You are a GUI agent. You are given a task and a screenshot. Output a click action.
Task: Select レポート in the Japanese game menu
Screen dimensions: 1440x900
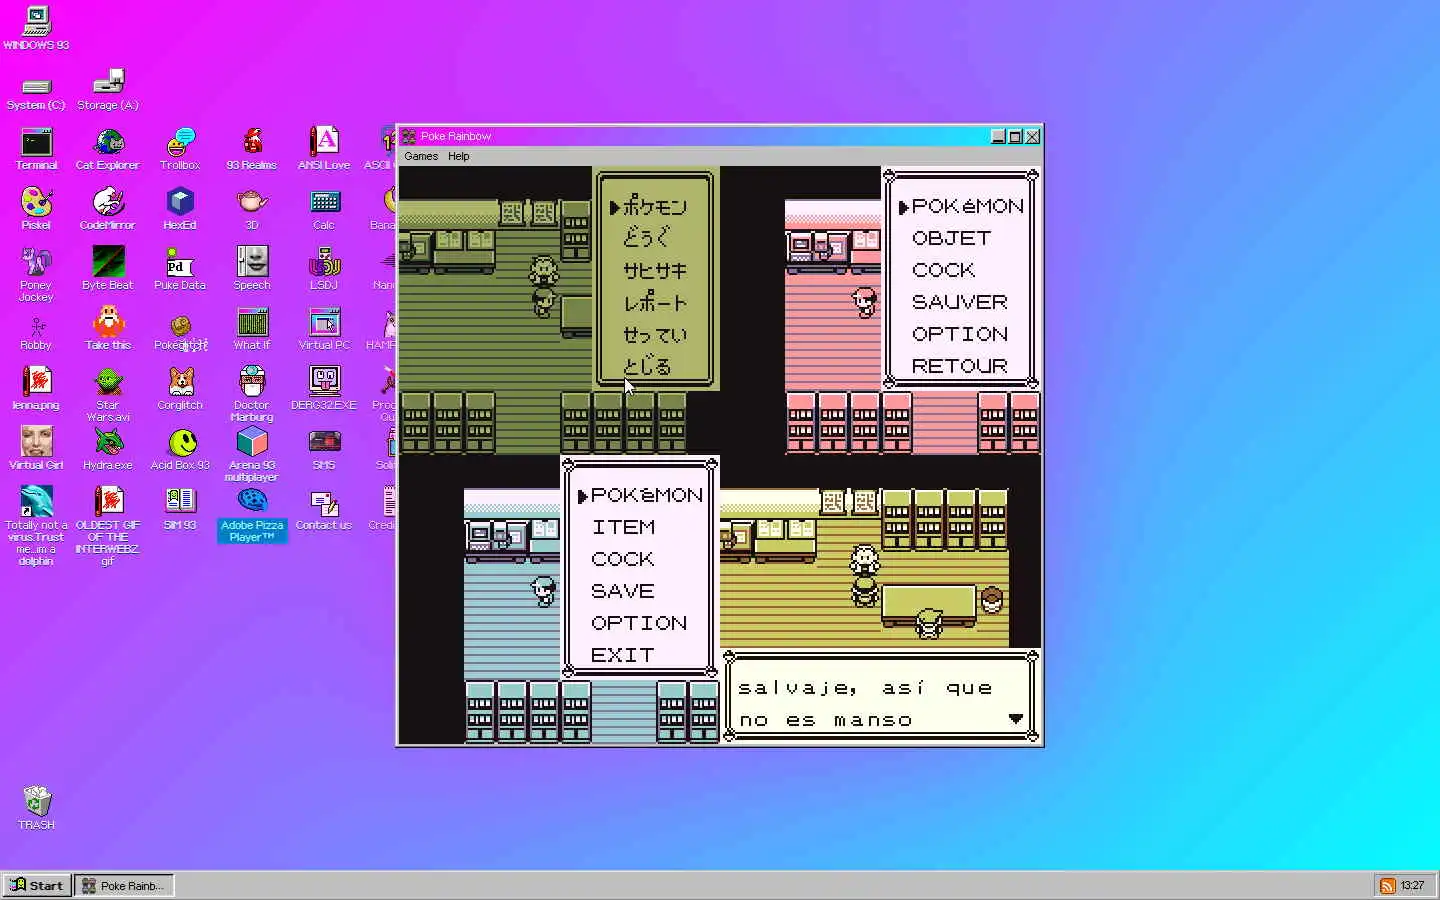(x=655, y=302)
